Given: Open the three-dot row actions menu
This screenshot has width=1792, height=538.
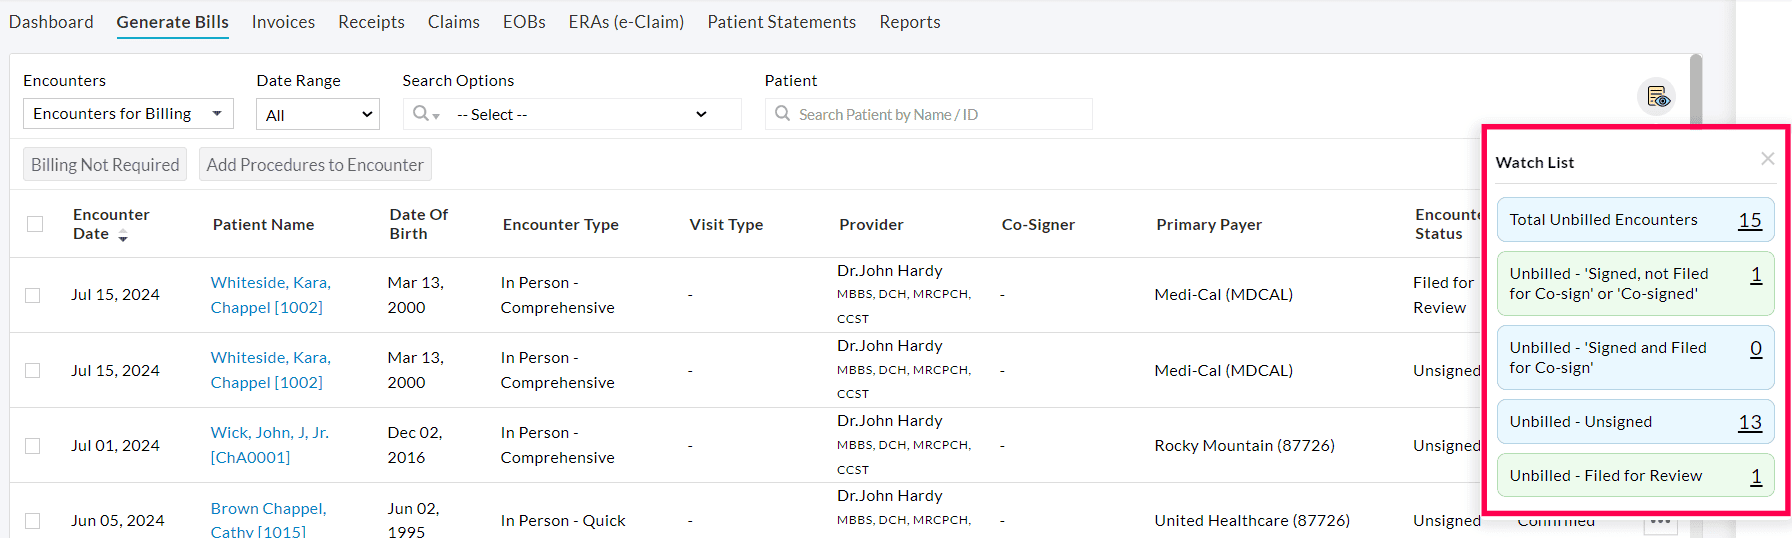Looking at the screenshot, I should click(x=1660, y=522).
